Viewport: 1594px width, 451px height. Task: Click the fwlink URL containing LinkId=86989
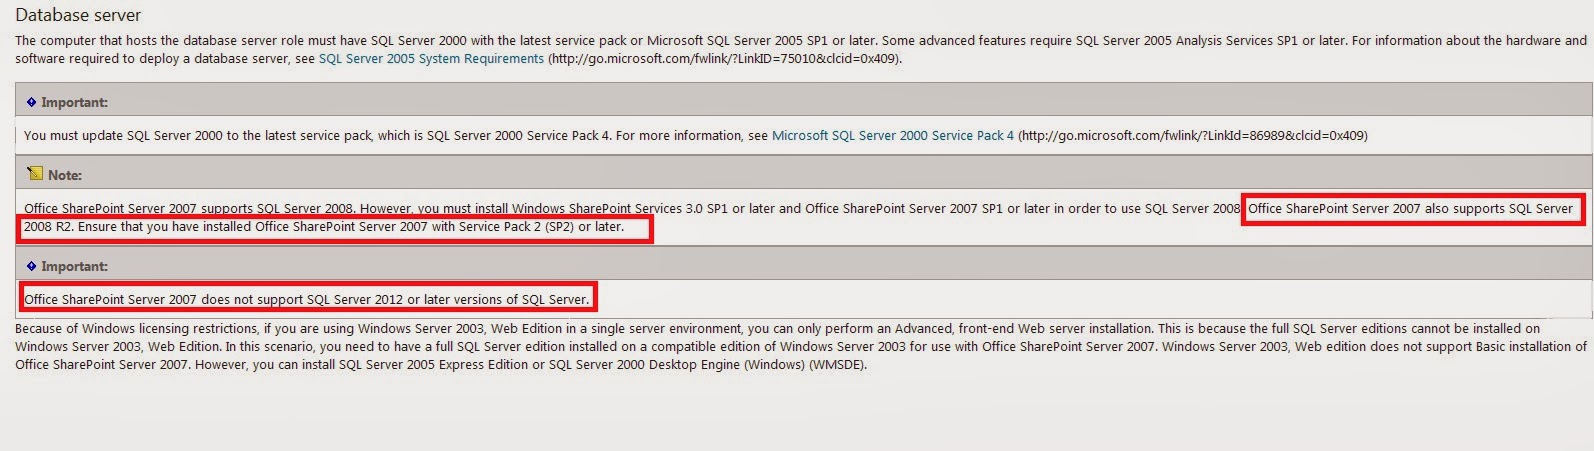pos(1193,135)
